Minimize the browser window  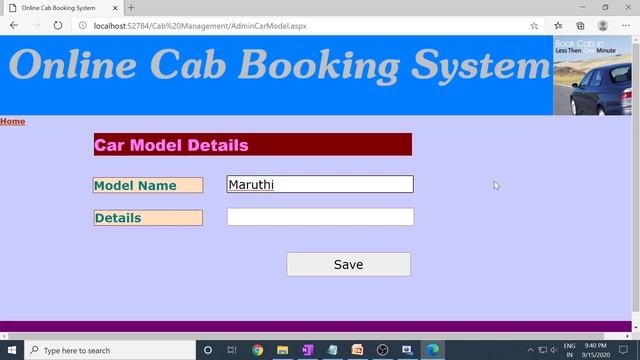coord(582,7)
